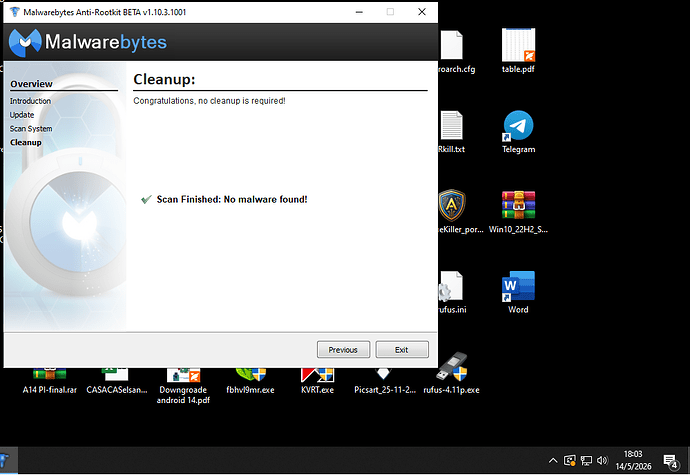This screenshot has height=476, width=690.
Task: Click the Malwarebytes logo in header
Action: (x=88, y=42)
